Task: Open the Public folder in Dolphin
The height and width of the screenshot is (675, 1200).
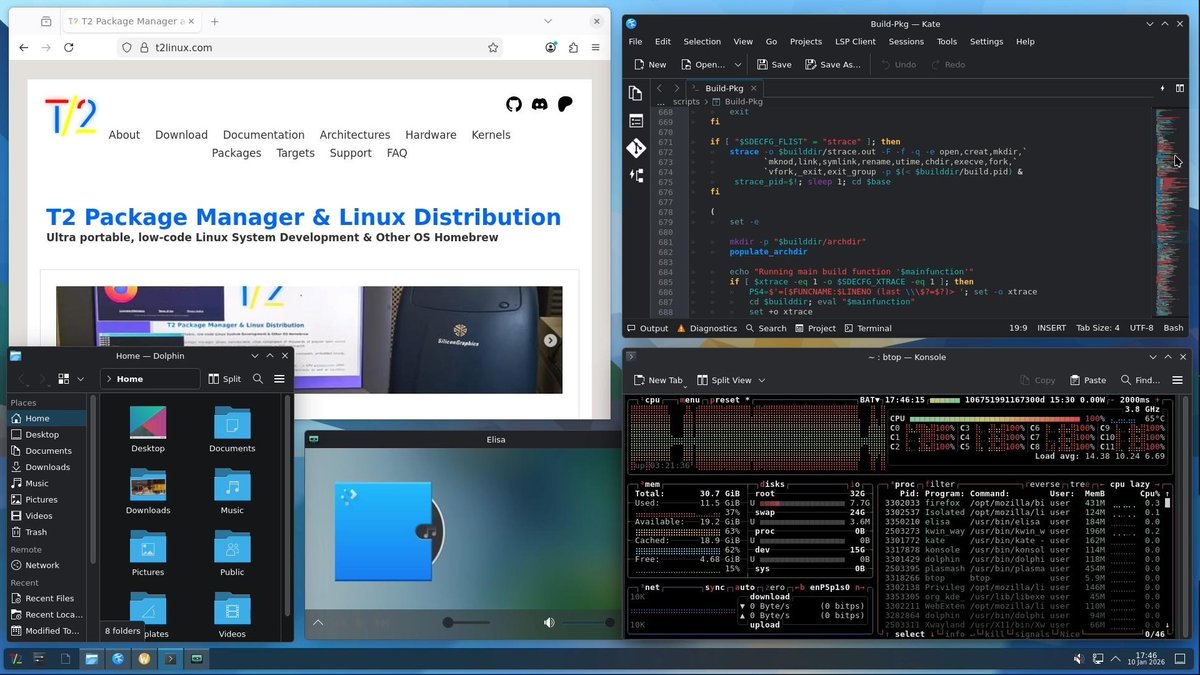Action: pyautogui.click(x=232, y=554)
